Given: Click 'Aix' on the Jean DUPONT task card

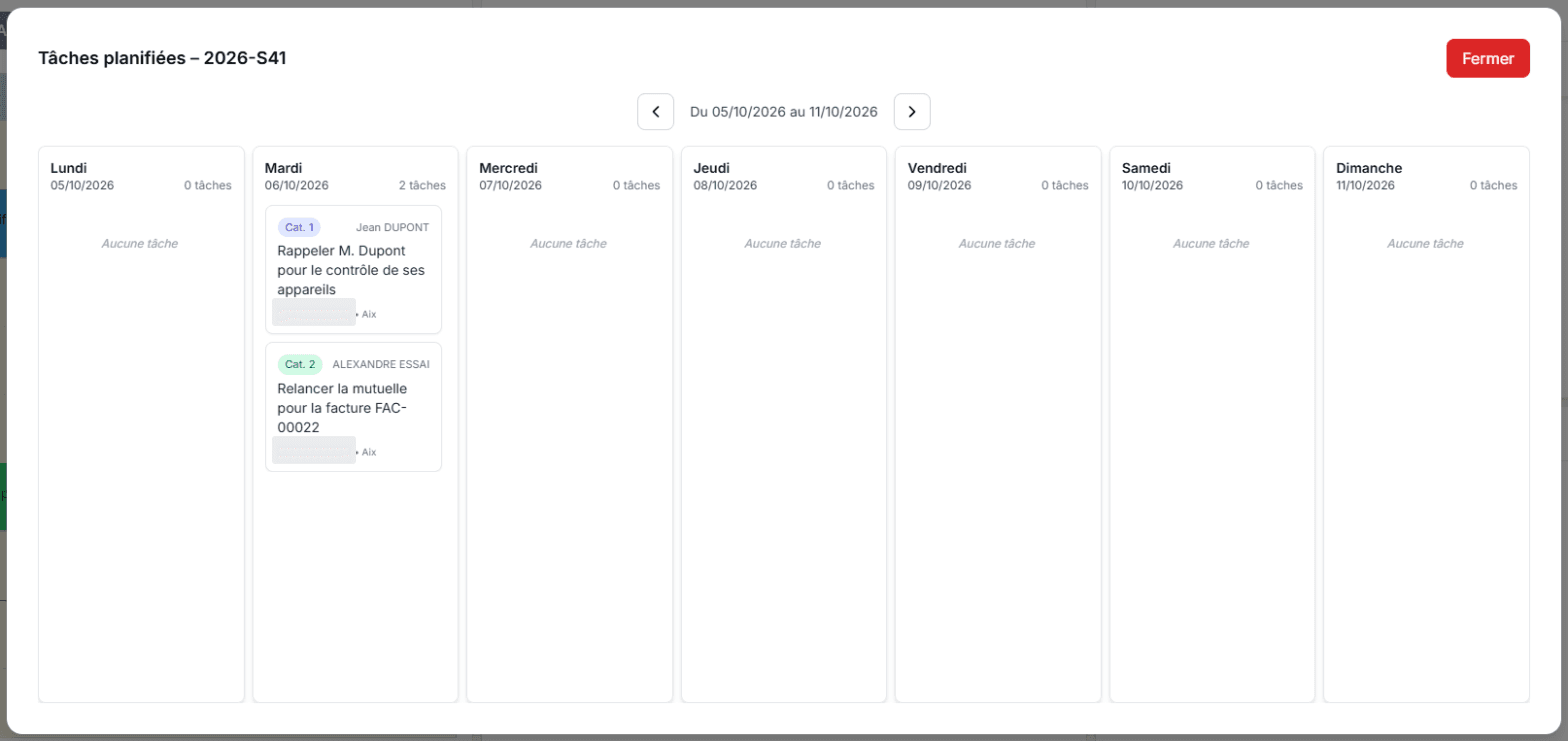Looking at the screenshot, I should 369,314.
